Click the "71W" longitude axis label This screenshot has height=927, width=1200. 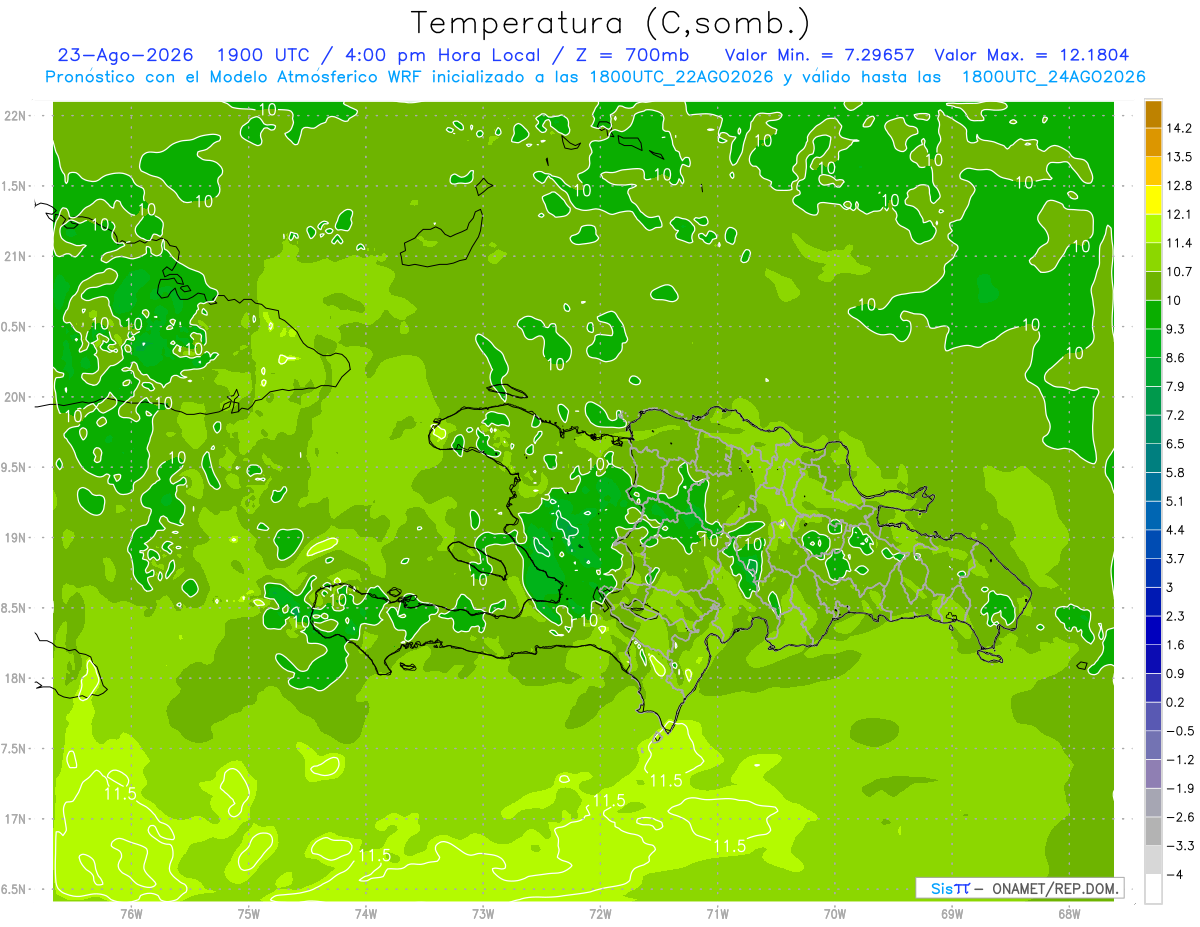pyautogui.click(x=717, y=913)
